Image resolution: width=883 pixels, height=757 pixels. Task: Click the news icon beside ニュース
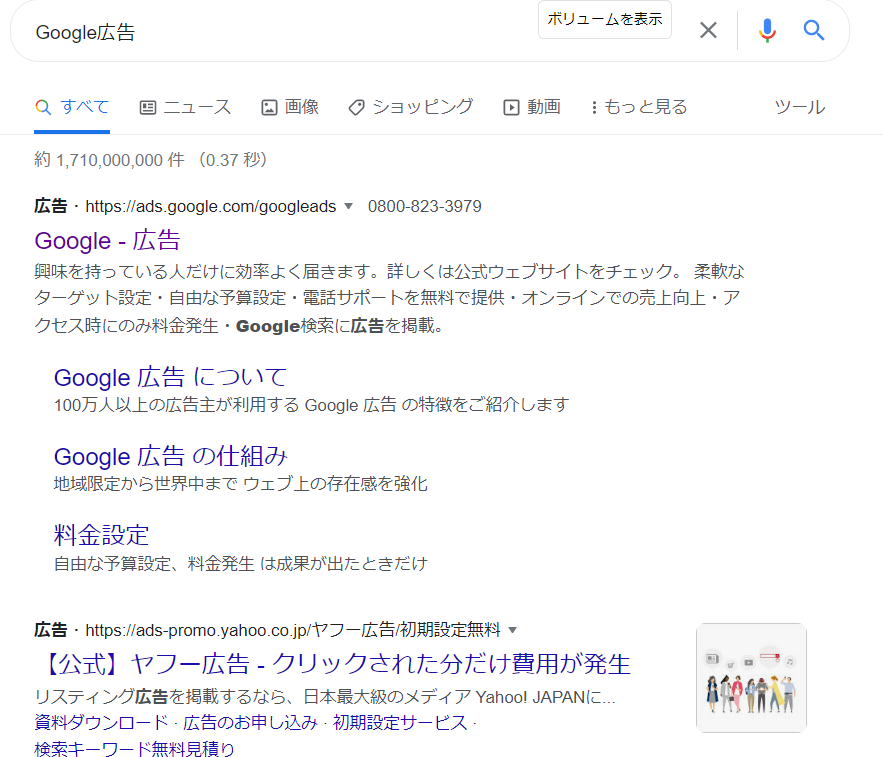click(148, 108)
